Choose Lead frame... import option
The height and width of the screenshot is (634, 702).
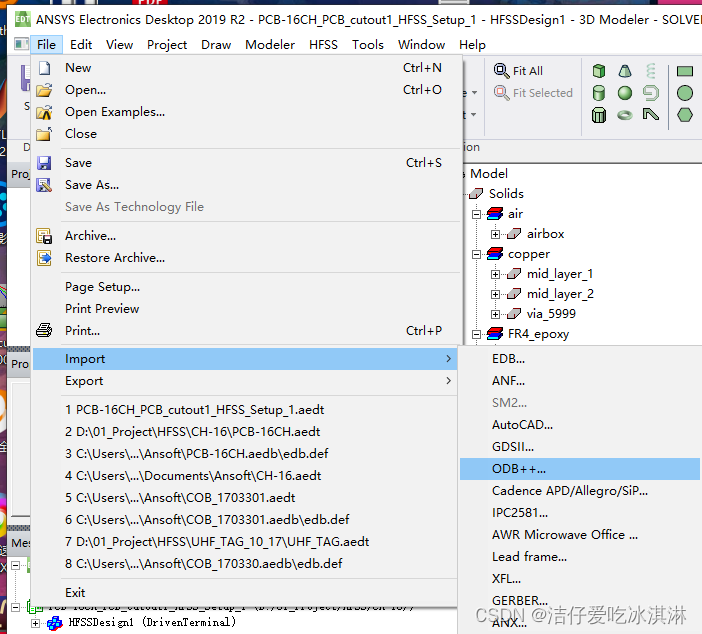(x=580, y=557)
